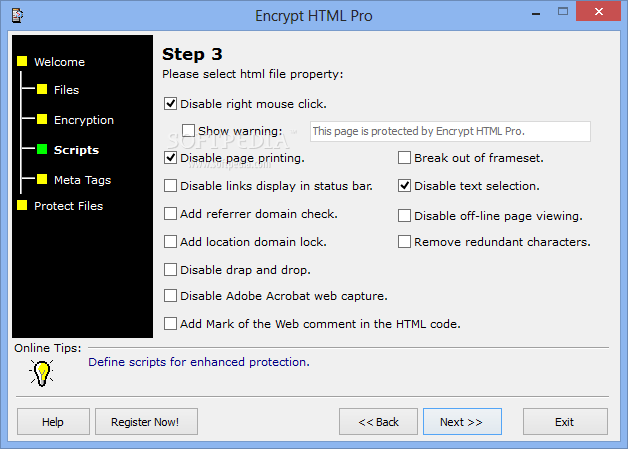
Task: Minimize the Encrypt HTML Pro window
Action: click(536, 14)
